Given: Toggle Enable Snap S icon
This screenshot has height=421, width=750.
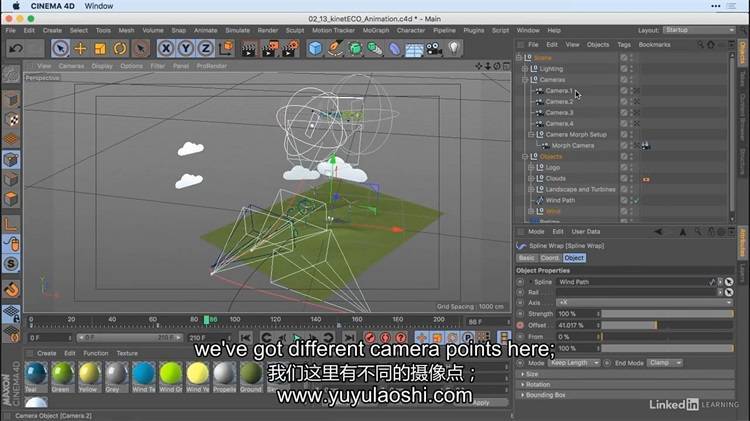Looking at the screenshot, I should tap(11, 264).
